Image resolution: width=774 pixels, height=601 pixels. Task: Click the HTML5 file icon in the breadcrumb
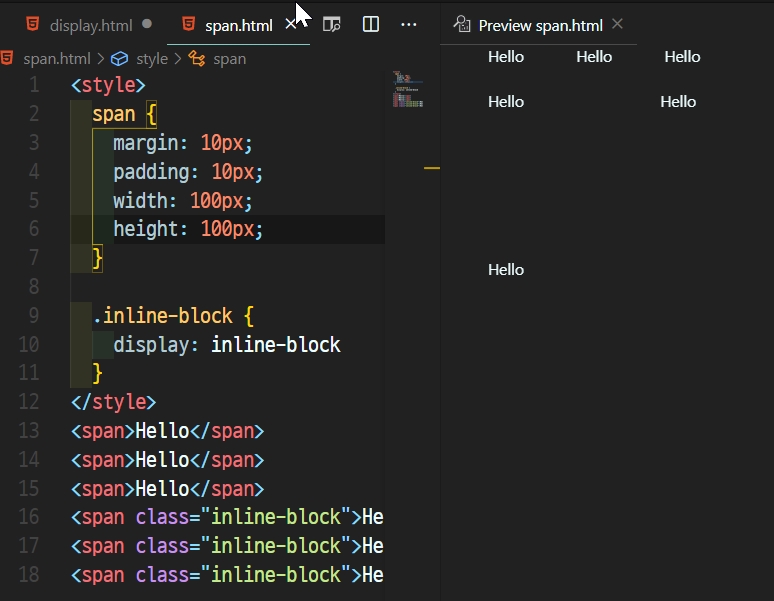7,58
